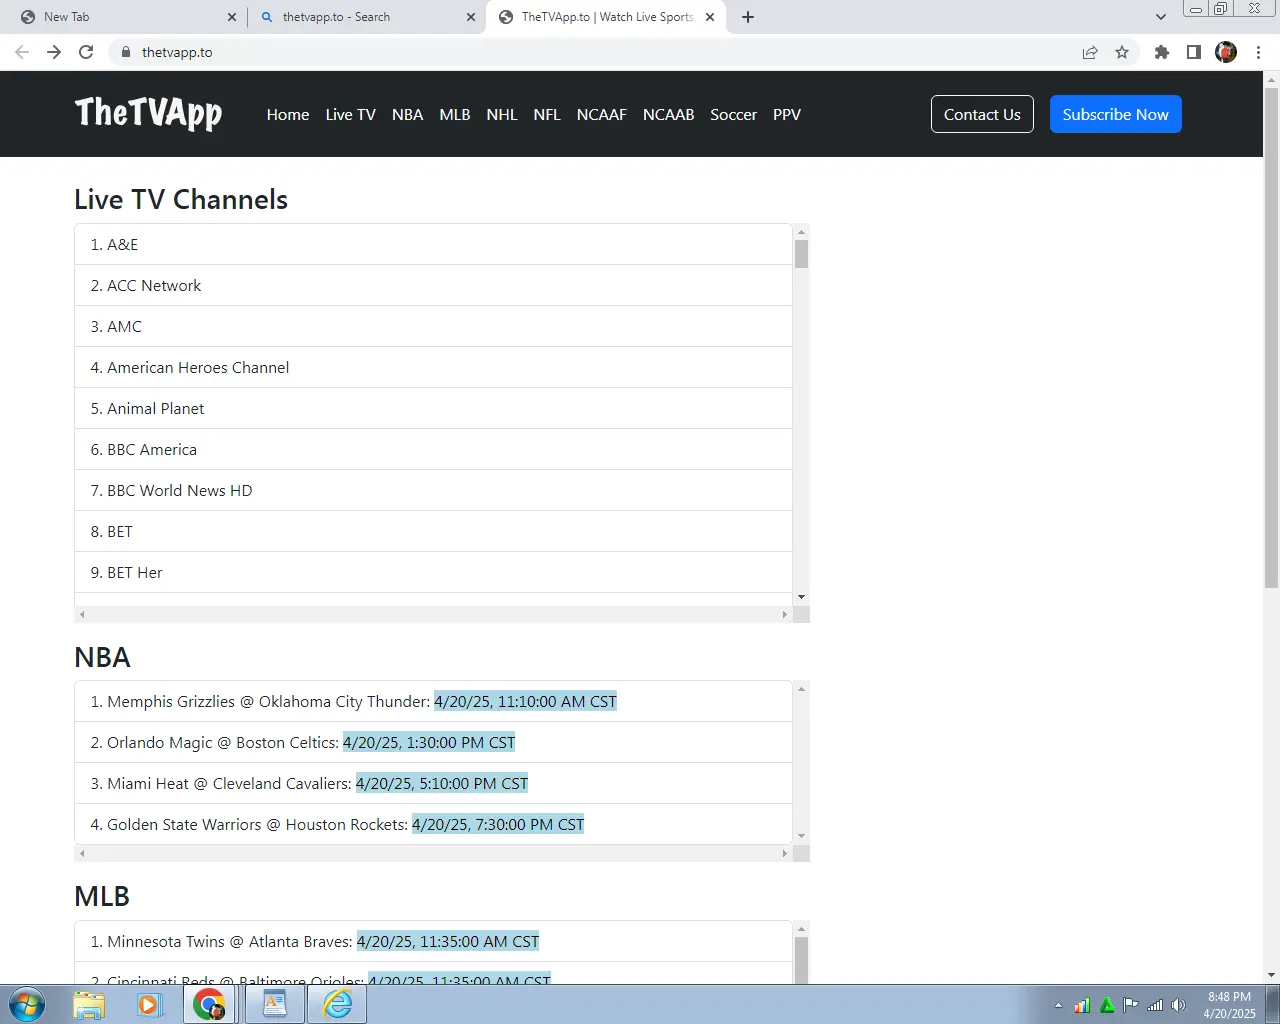Click the Contact Us button
Screen dimensions: 1280x1024
coord(982,114)
